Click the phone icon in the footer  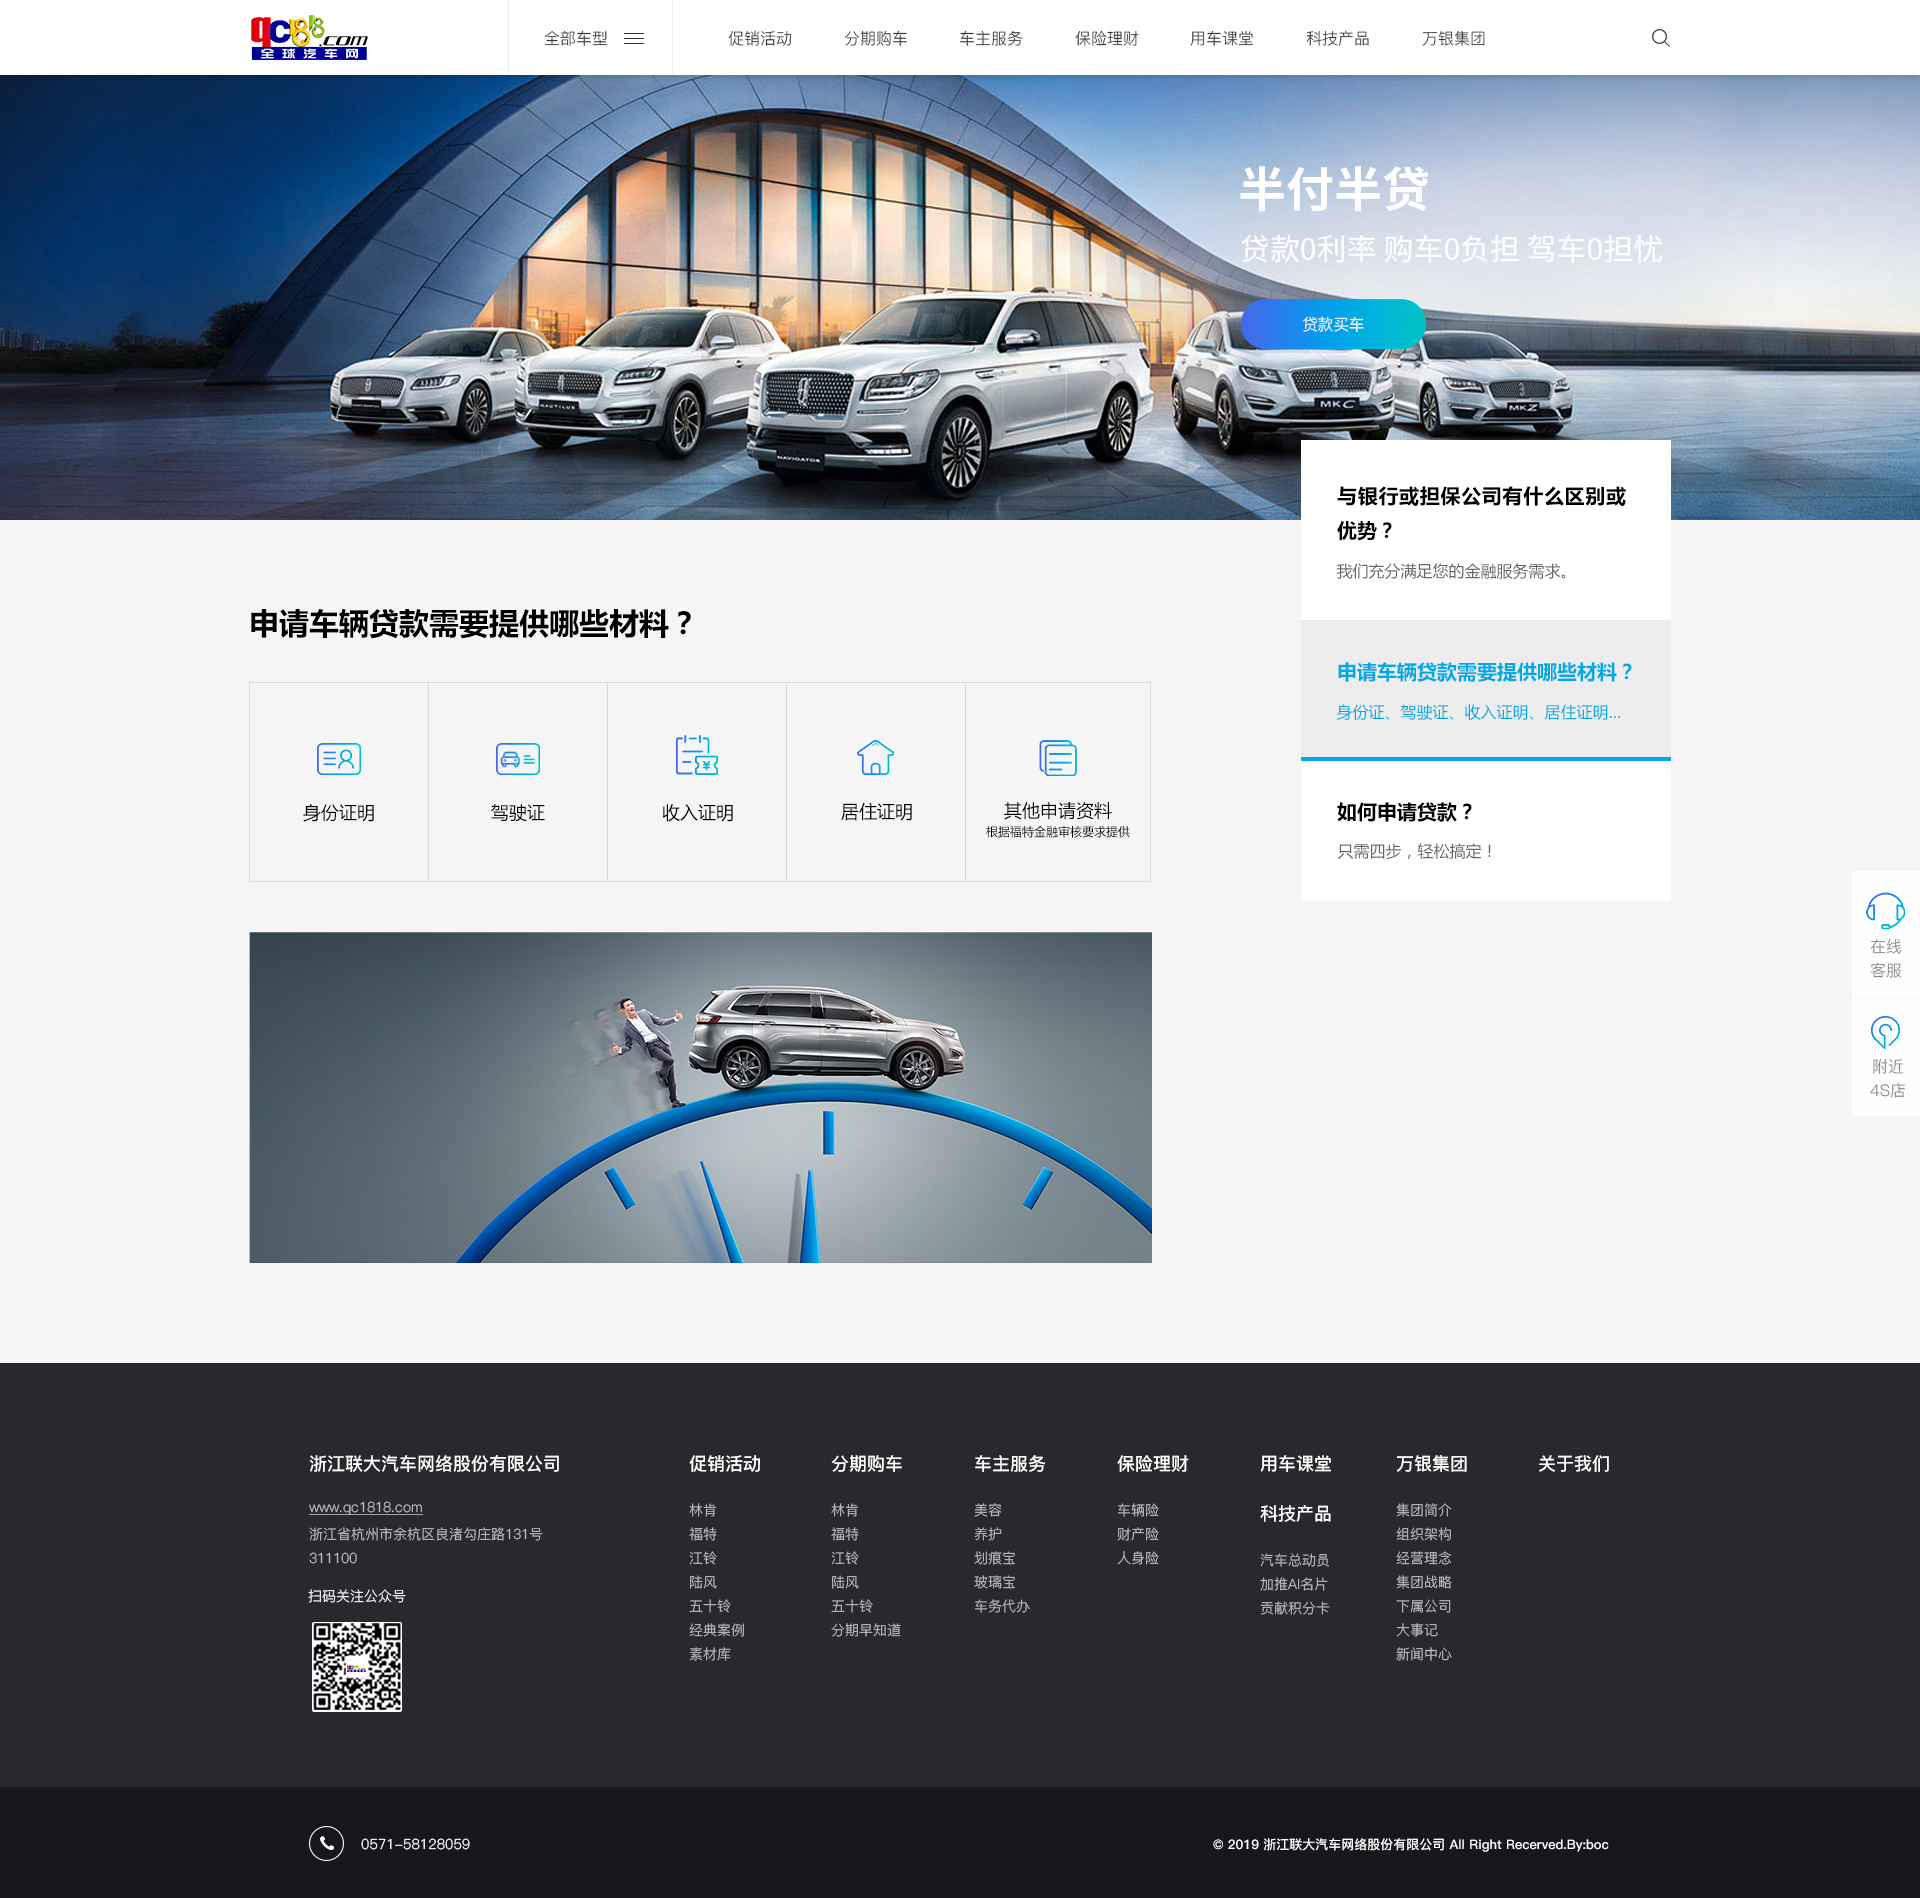326,1843
